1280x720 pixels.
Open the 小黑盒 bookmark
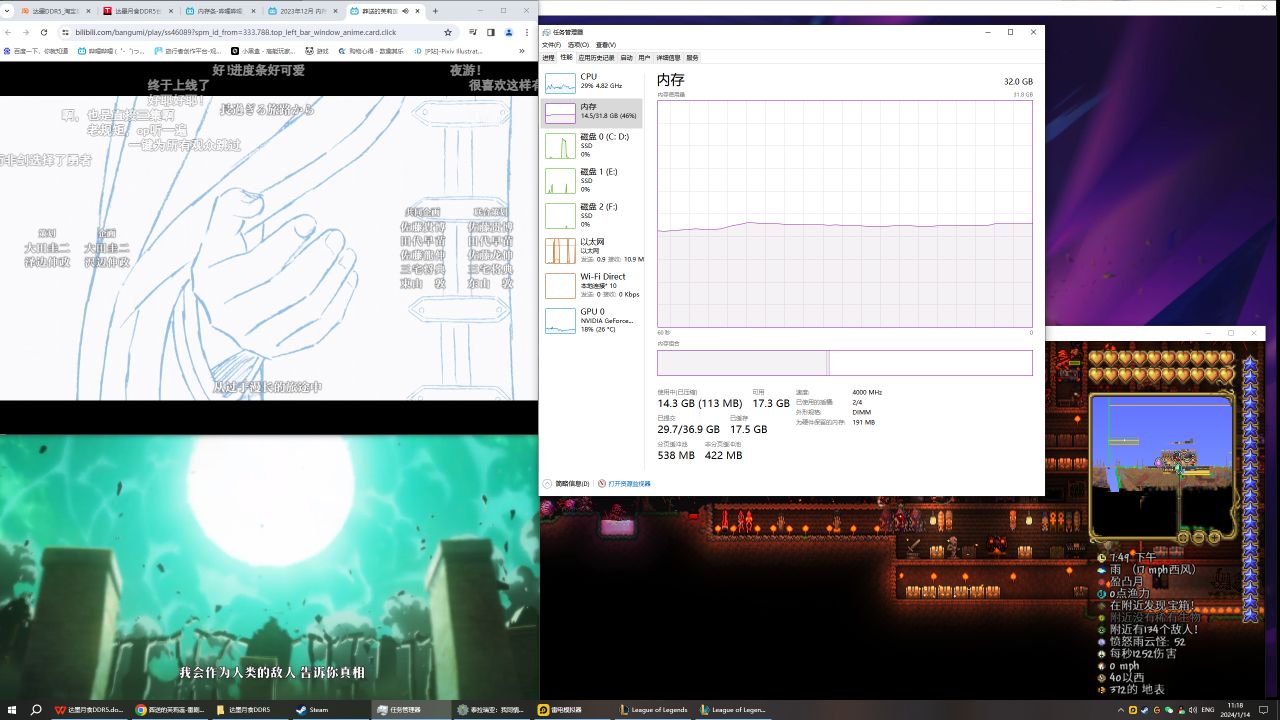(265, 51)
